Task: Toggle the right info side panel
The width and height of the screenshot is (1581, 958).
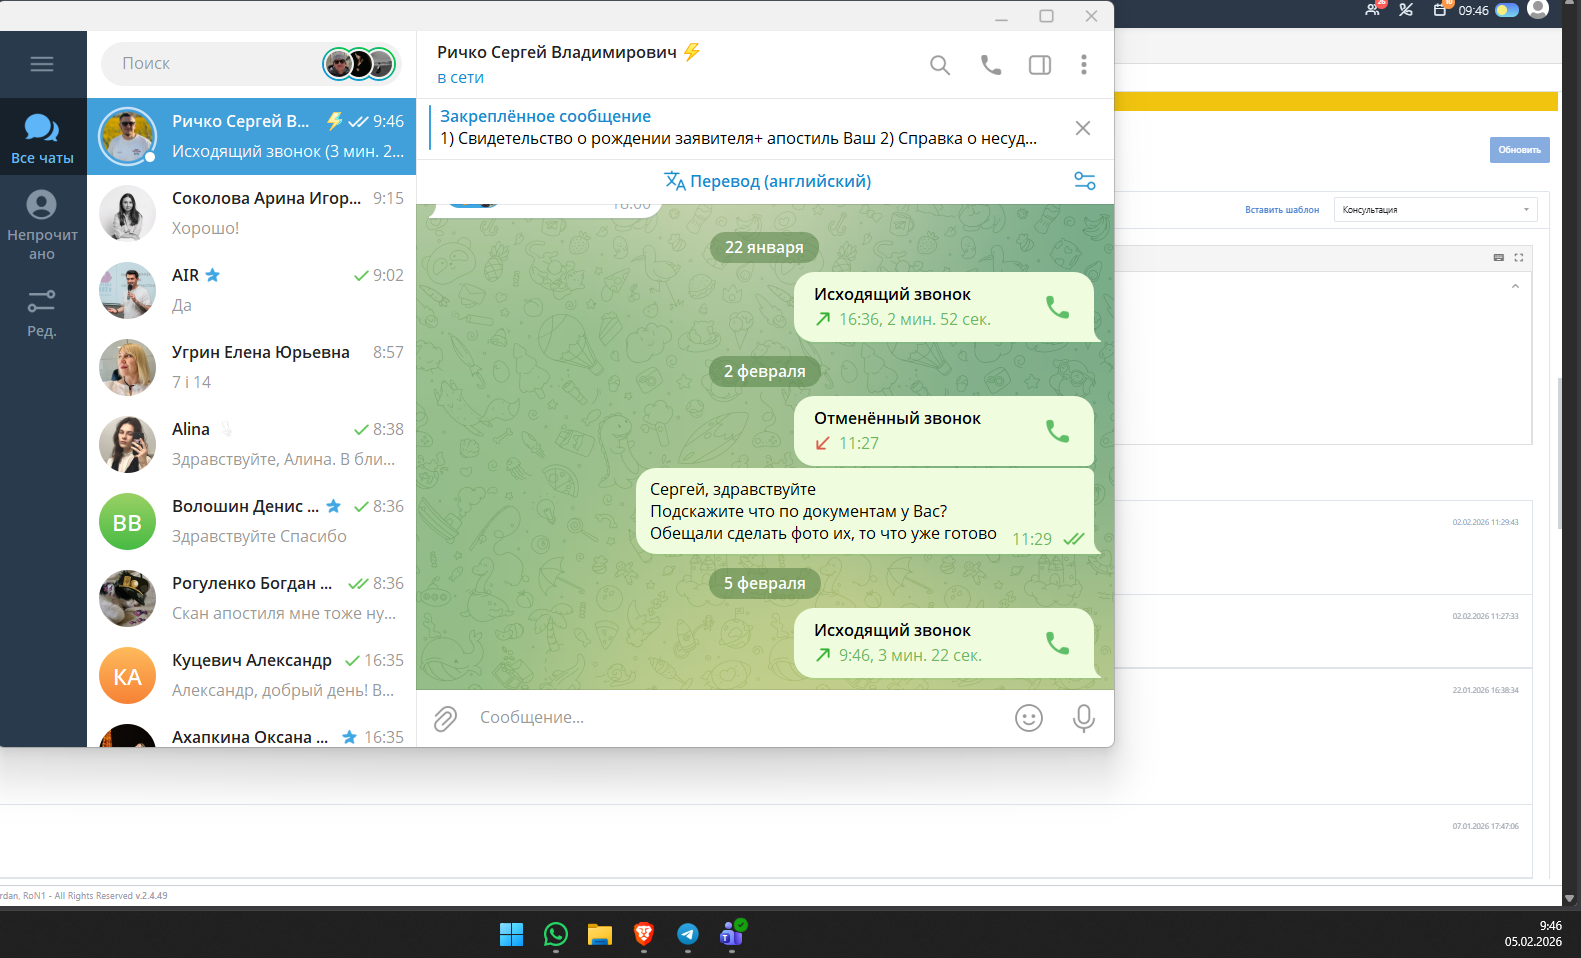Action: [x=1040, y=65]
